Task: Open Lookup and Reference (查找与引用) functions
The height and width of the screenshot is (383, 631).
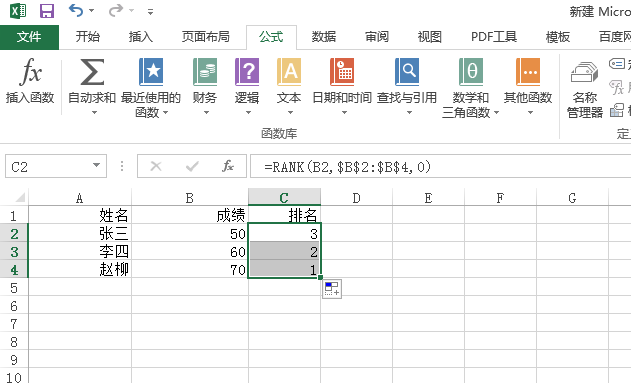Action: 407,86
